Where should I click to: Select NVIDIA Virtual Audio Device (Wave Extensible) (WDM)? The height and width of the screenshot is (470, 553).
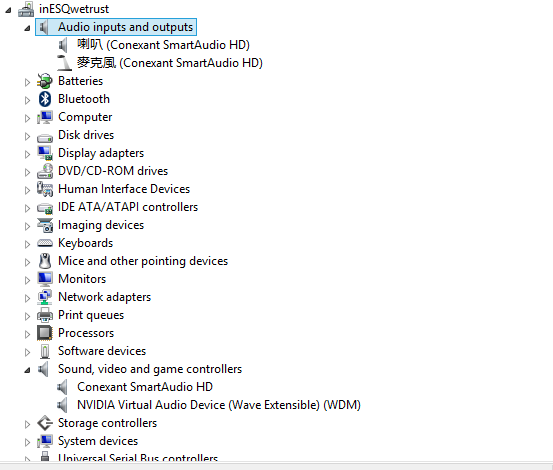click(x=219, y=405)
